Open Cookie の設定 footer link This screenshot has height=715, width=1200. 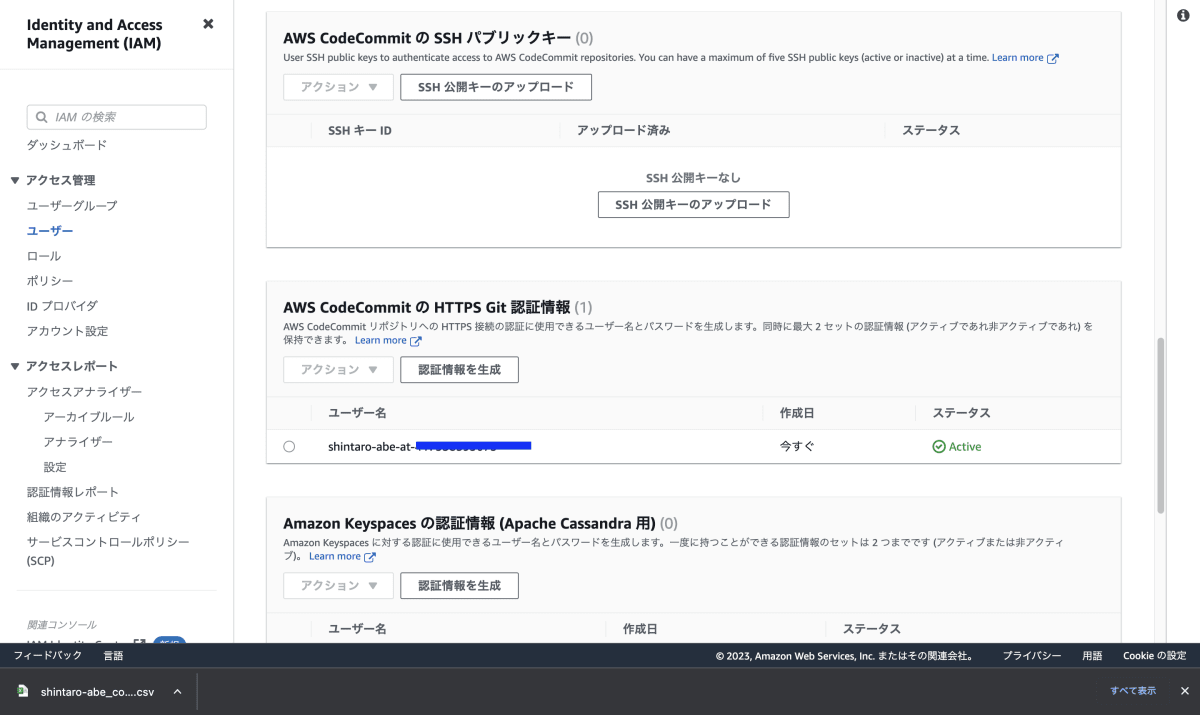(x=1155, y=656)
